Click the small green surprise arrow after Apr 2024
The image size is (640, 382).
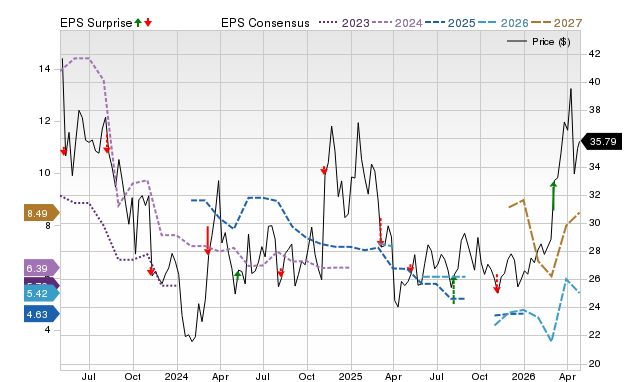coord(238,276)
